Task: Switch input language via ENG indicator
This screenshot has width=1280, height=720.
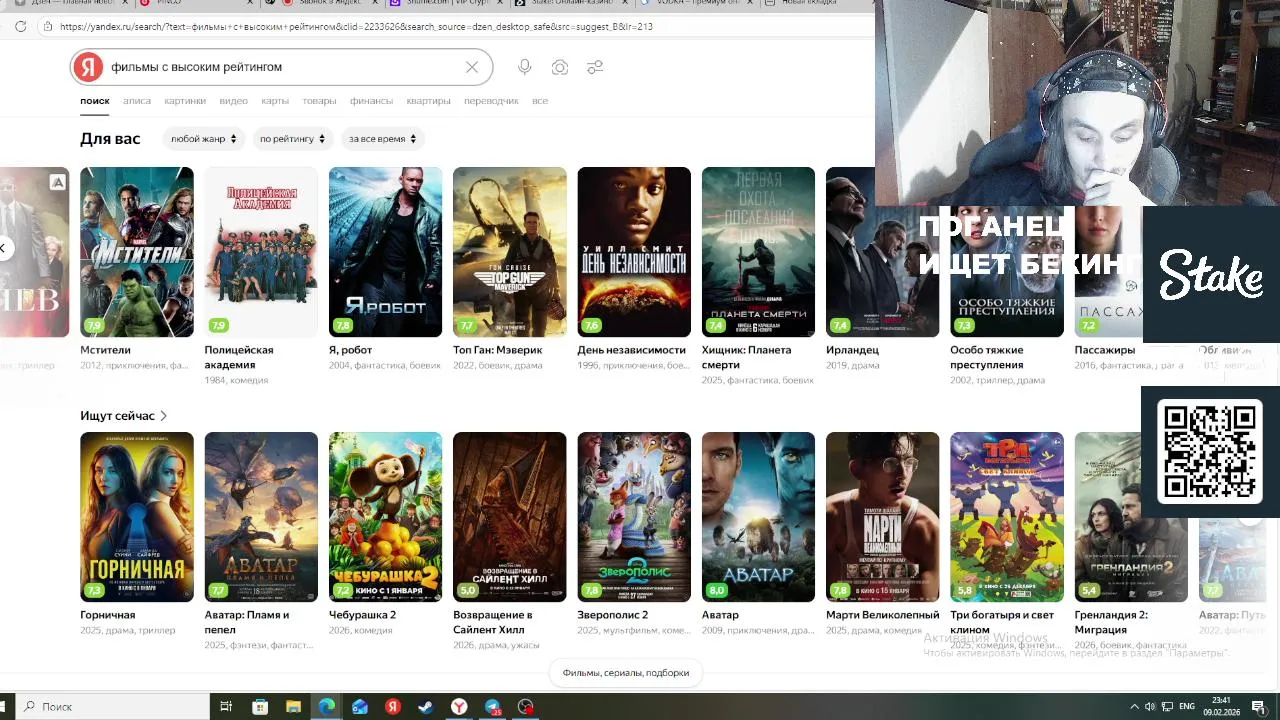Action: pyautogui.click(x=1187, y=707)
